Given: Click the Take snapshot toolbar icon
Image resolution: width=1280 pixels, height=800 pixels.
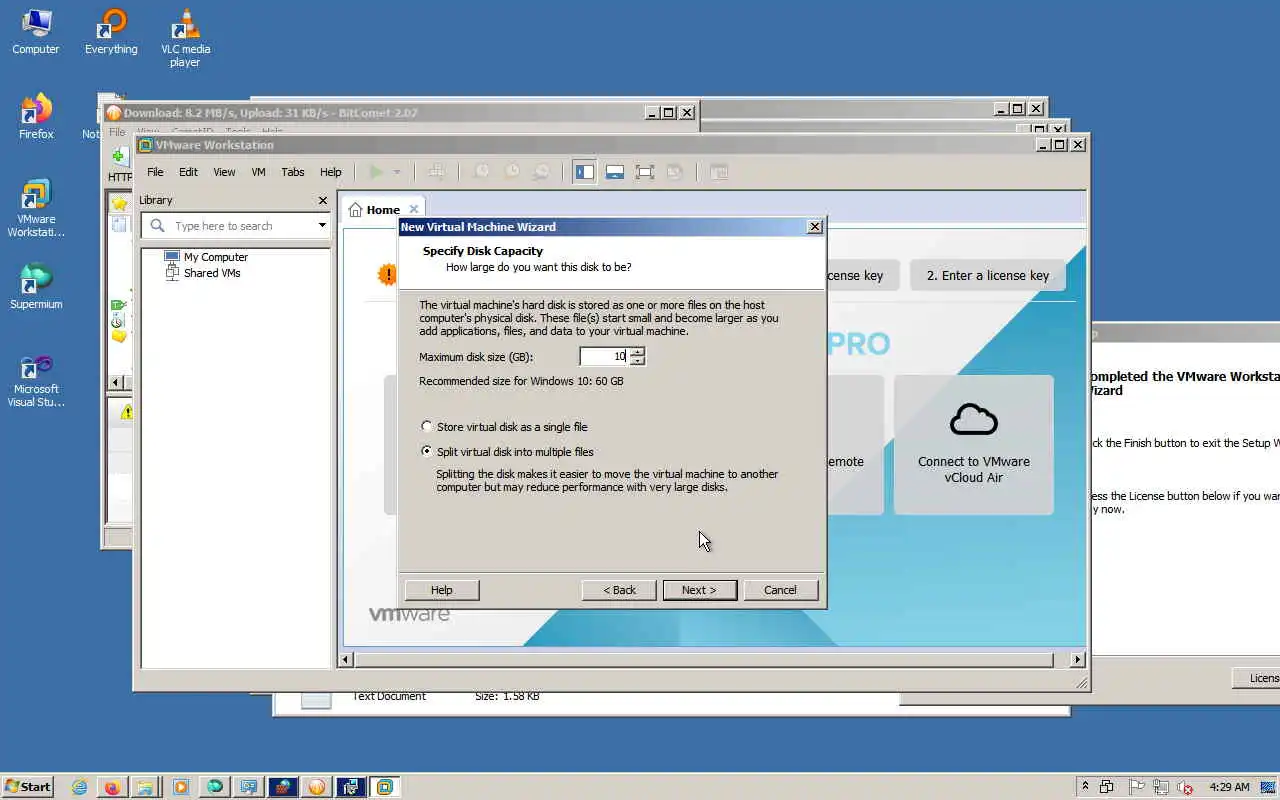Looking at the screenshot, I should pos(481,172).
